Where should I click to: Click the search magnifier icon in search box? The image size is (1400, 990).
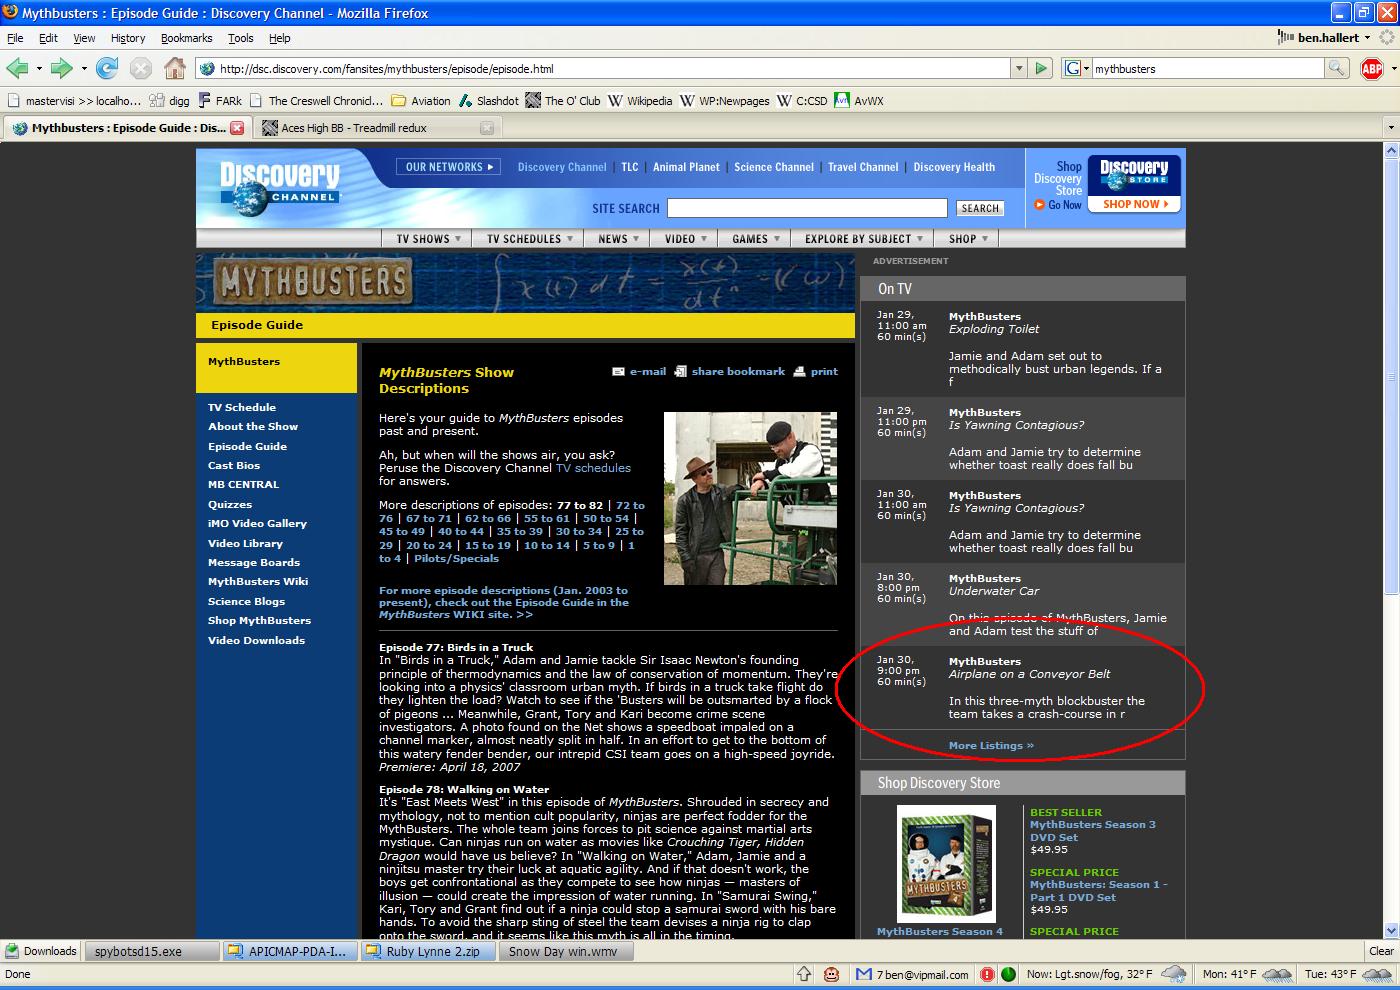[1335, 68]
